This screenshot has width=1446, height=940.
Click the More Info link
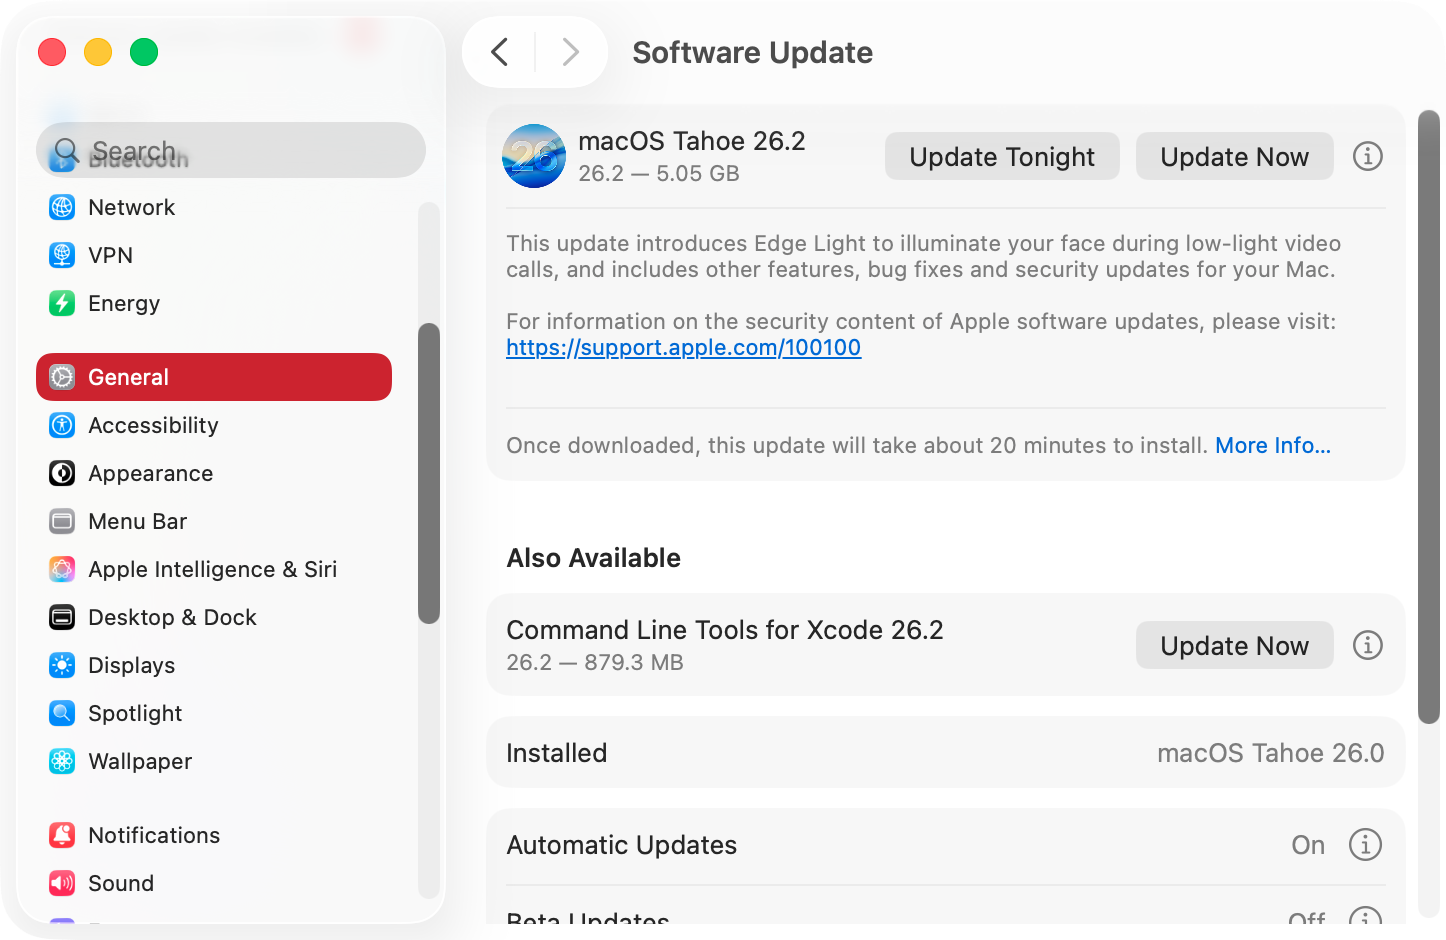[1273, 445]
